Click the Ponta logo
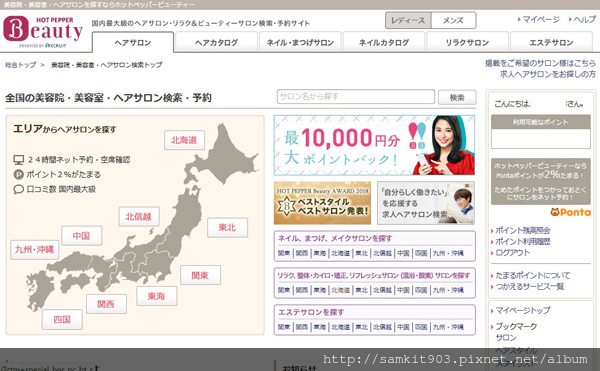This screenshot has height=371, width=600. click(571, 212)
